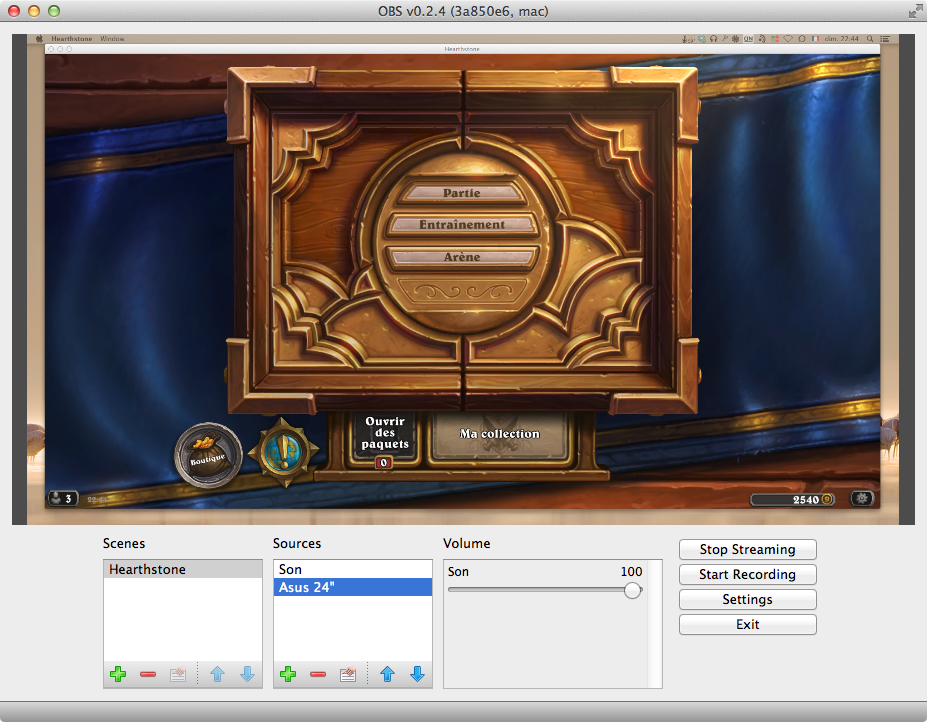Move selected source up
The width and height of the screenshot is (927, 722).
point(387,674)
